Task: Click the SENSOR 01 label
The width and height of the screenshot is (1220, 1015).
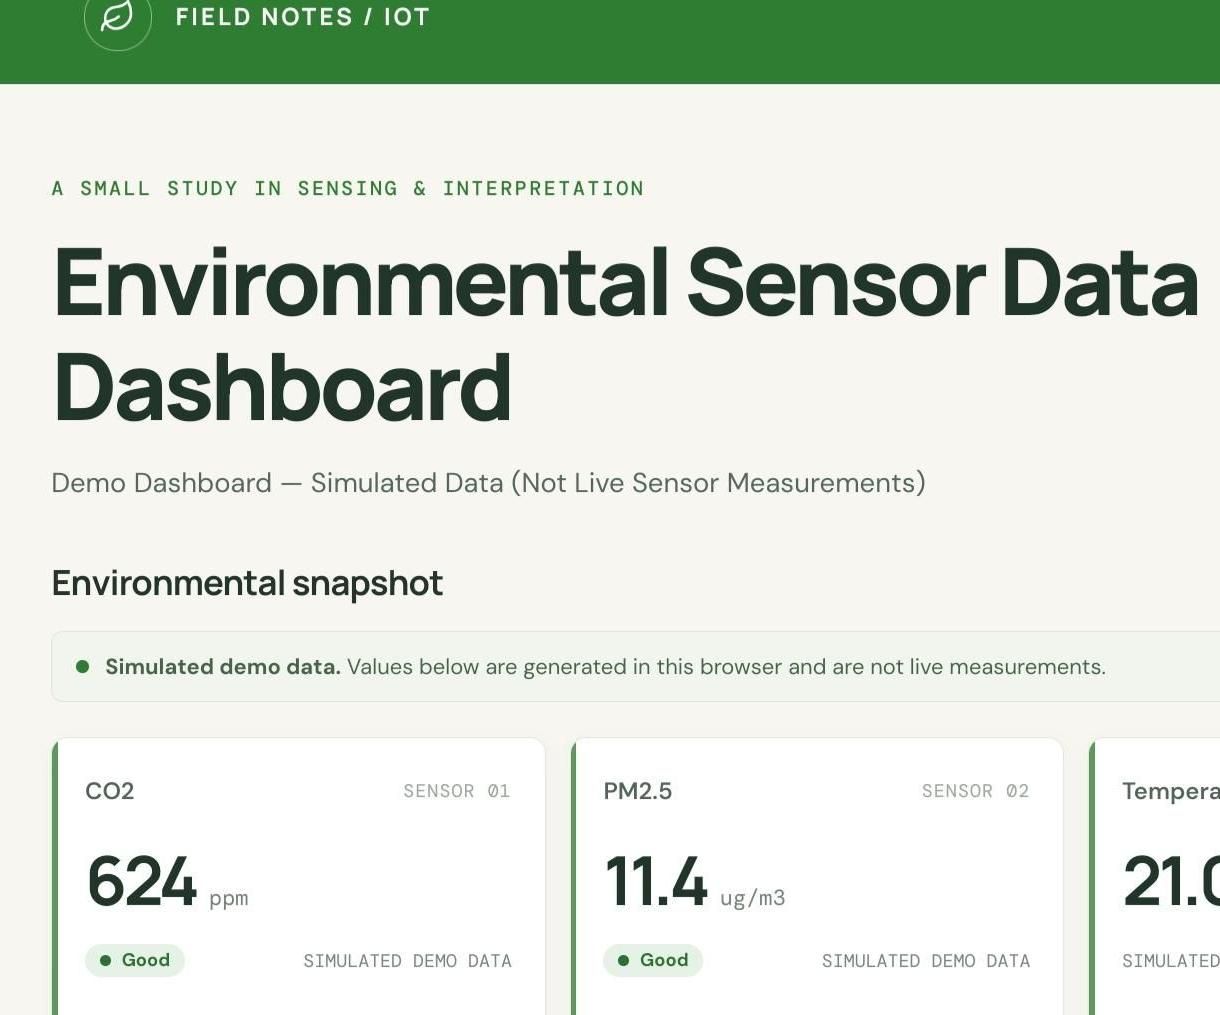Action: pyautogui.click(x=457, y=791)
